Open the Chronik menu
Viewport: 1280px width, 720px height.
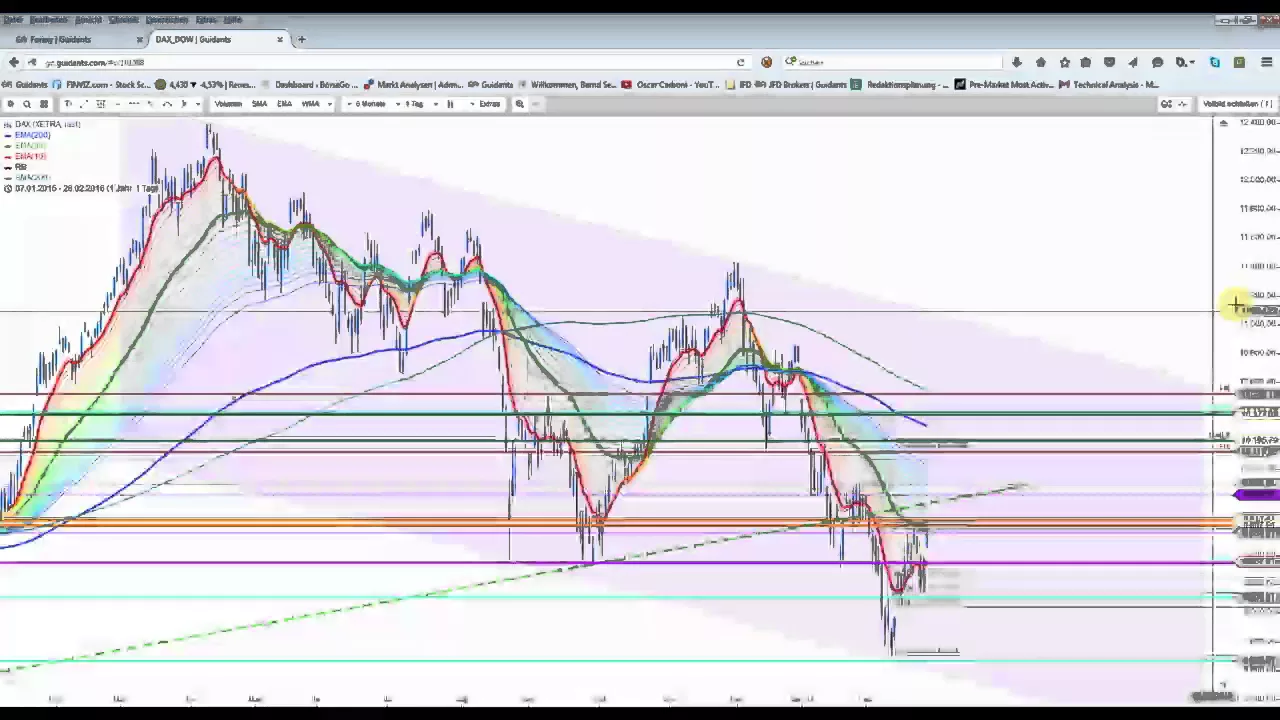coord(123,19)
